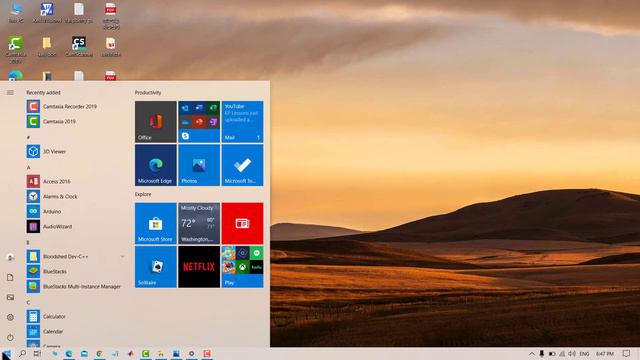
Task: Launch the Solitaire tile
Action: tap(156, 267)
